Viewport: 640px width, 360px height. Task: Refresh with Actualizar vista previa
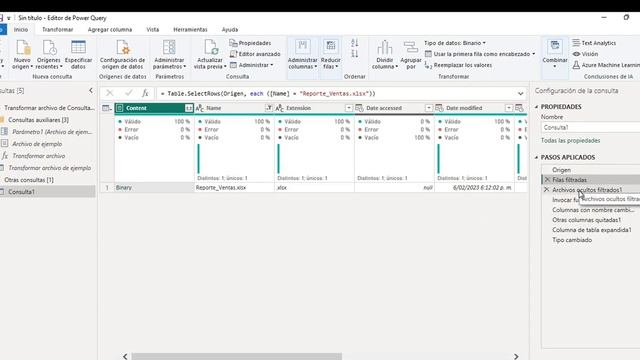210,54
